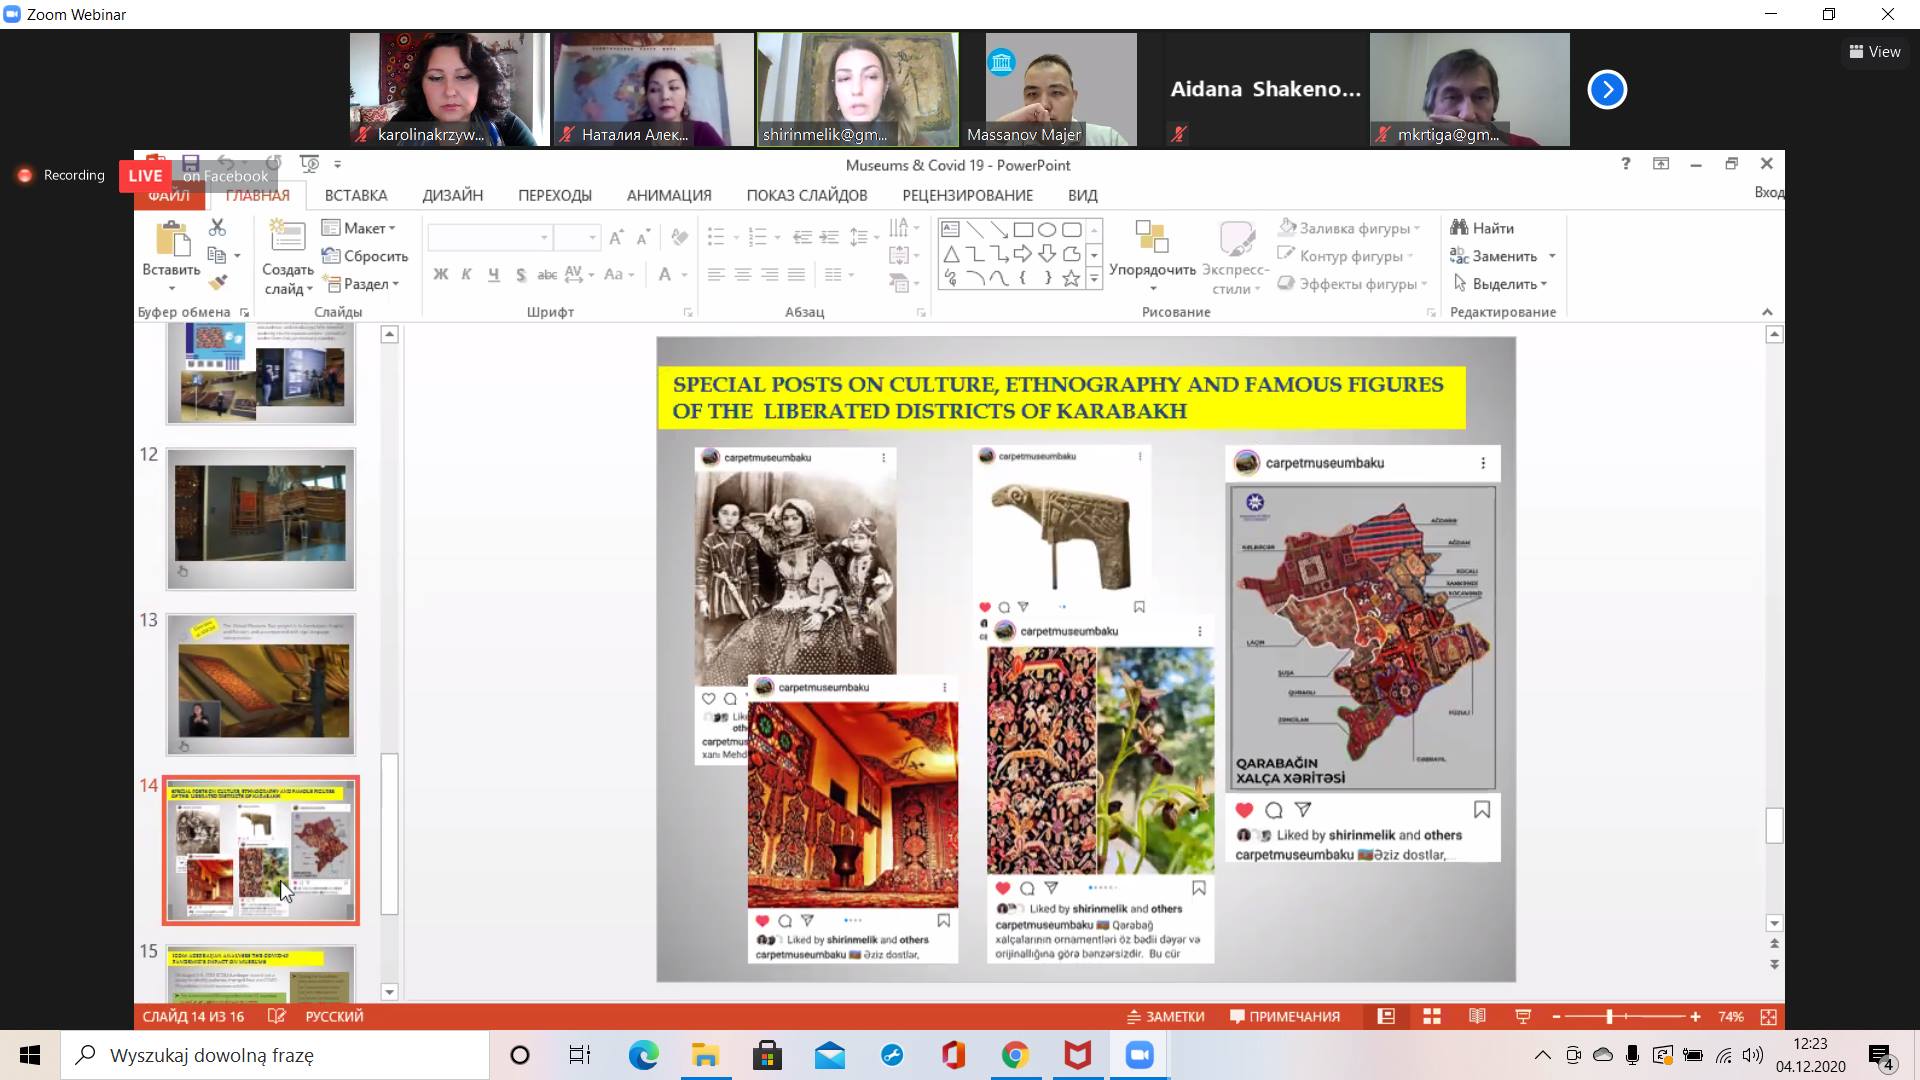
Task: Open File Explorer from the taskbar
Action: [x=705, y=1055]
